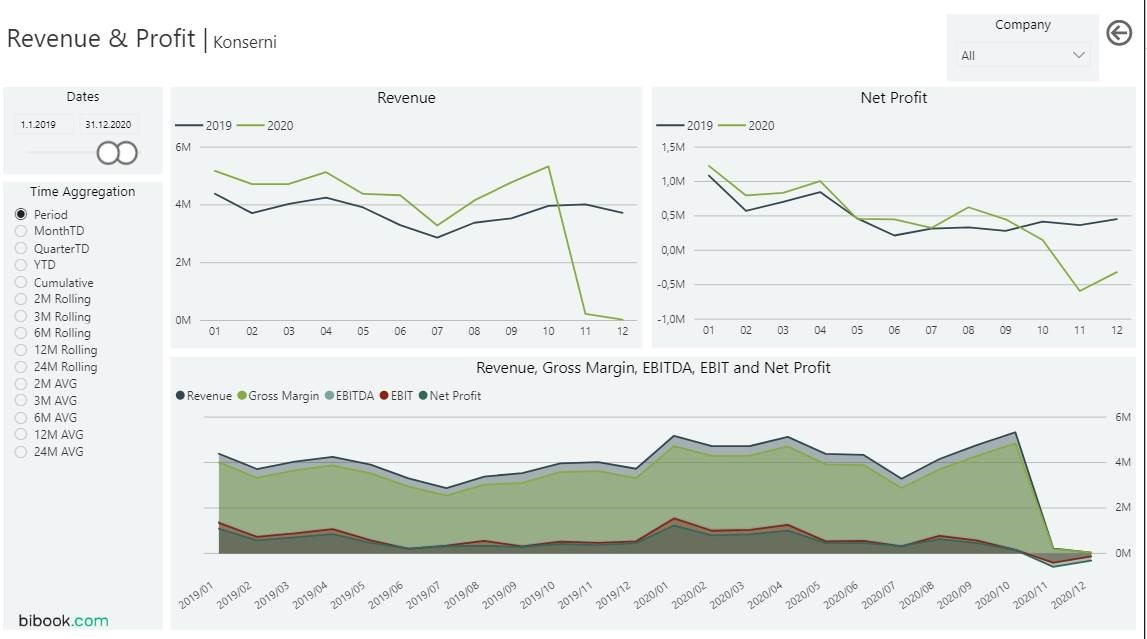Image resolution: width=1147 pixels, height=639 pixels.
Task: Click the Gross Margin legend marker
Action: (242, 396)
